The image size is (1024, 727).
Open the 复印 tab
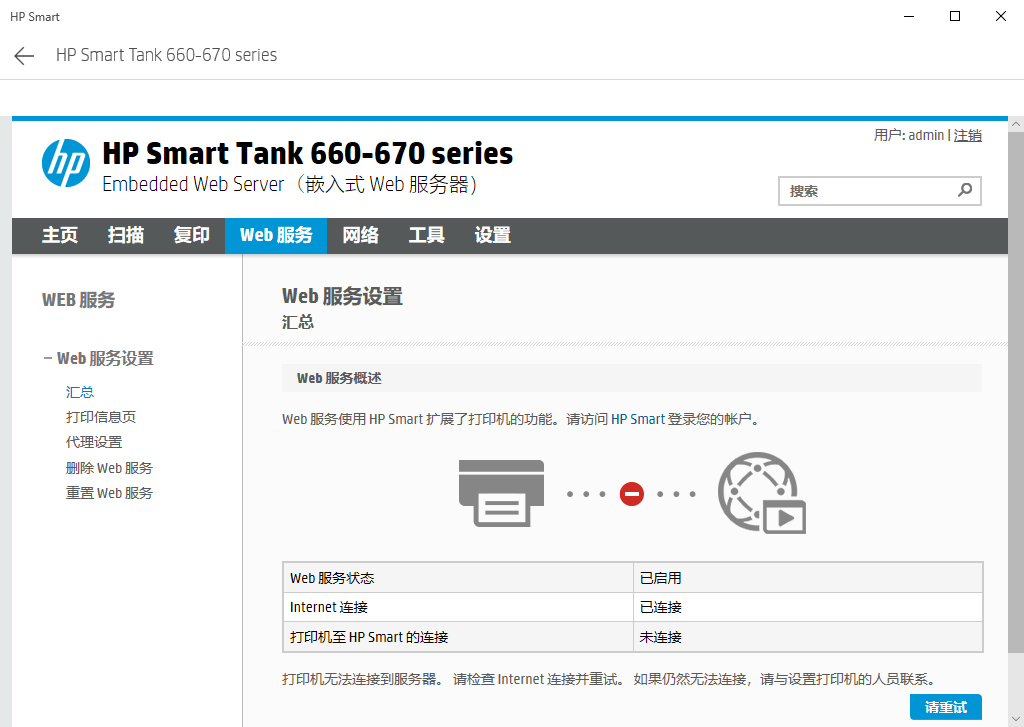click(x=191, y=235)
